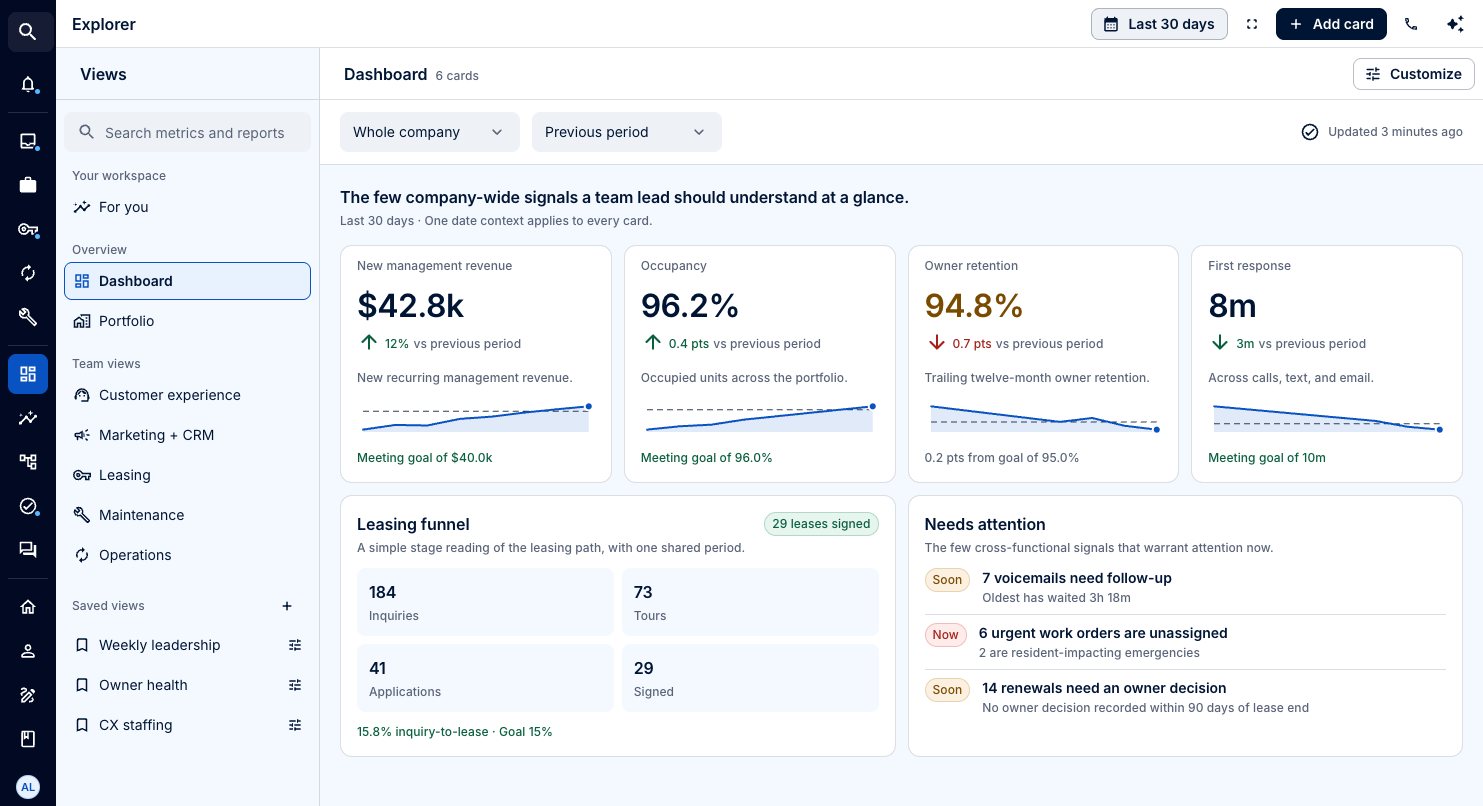The image size is (1483, 806).
Task: Click the phone icon in top bar
Action: [1411, 24]
